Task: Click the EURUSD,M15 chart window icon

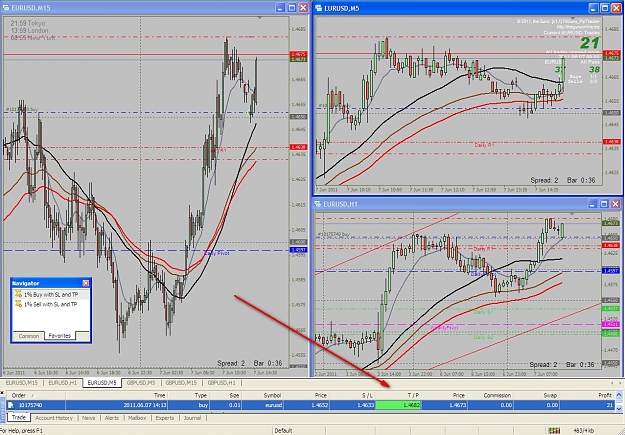Action: [x=6, y=8]
